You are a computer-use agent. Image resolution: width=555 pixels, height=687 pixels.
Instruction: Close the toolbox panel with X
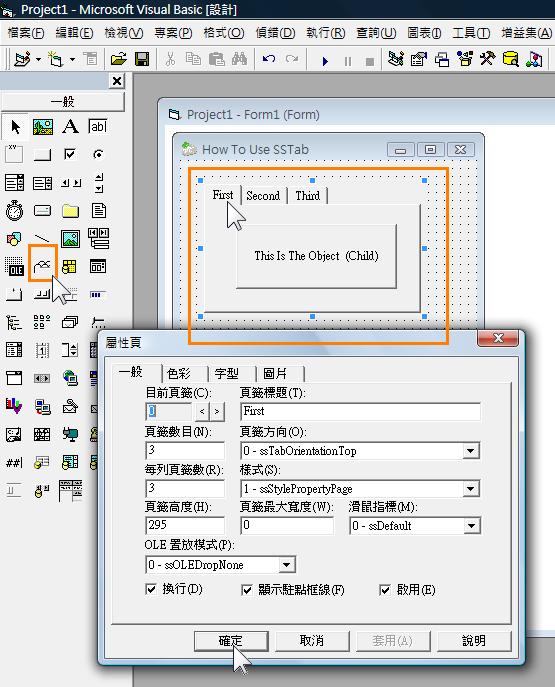click(x=117, y=81)
